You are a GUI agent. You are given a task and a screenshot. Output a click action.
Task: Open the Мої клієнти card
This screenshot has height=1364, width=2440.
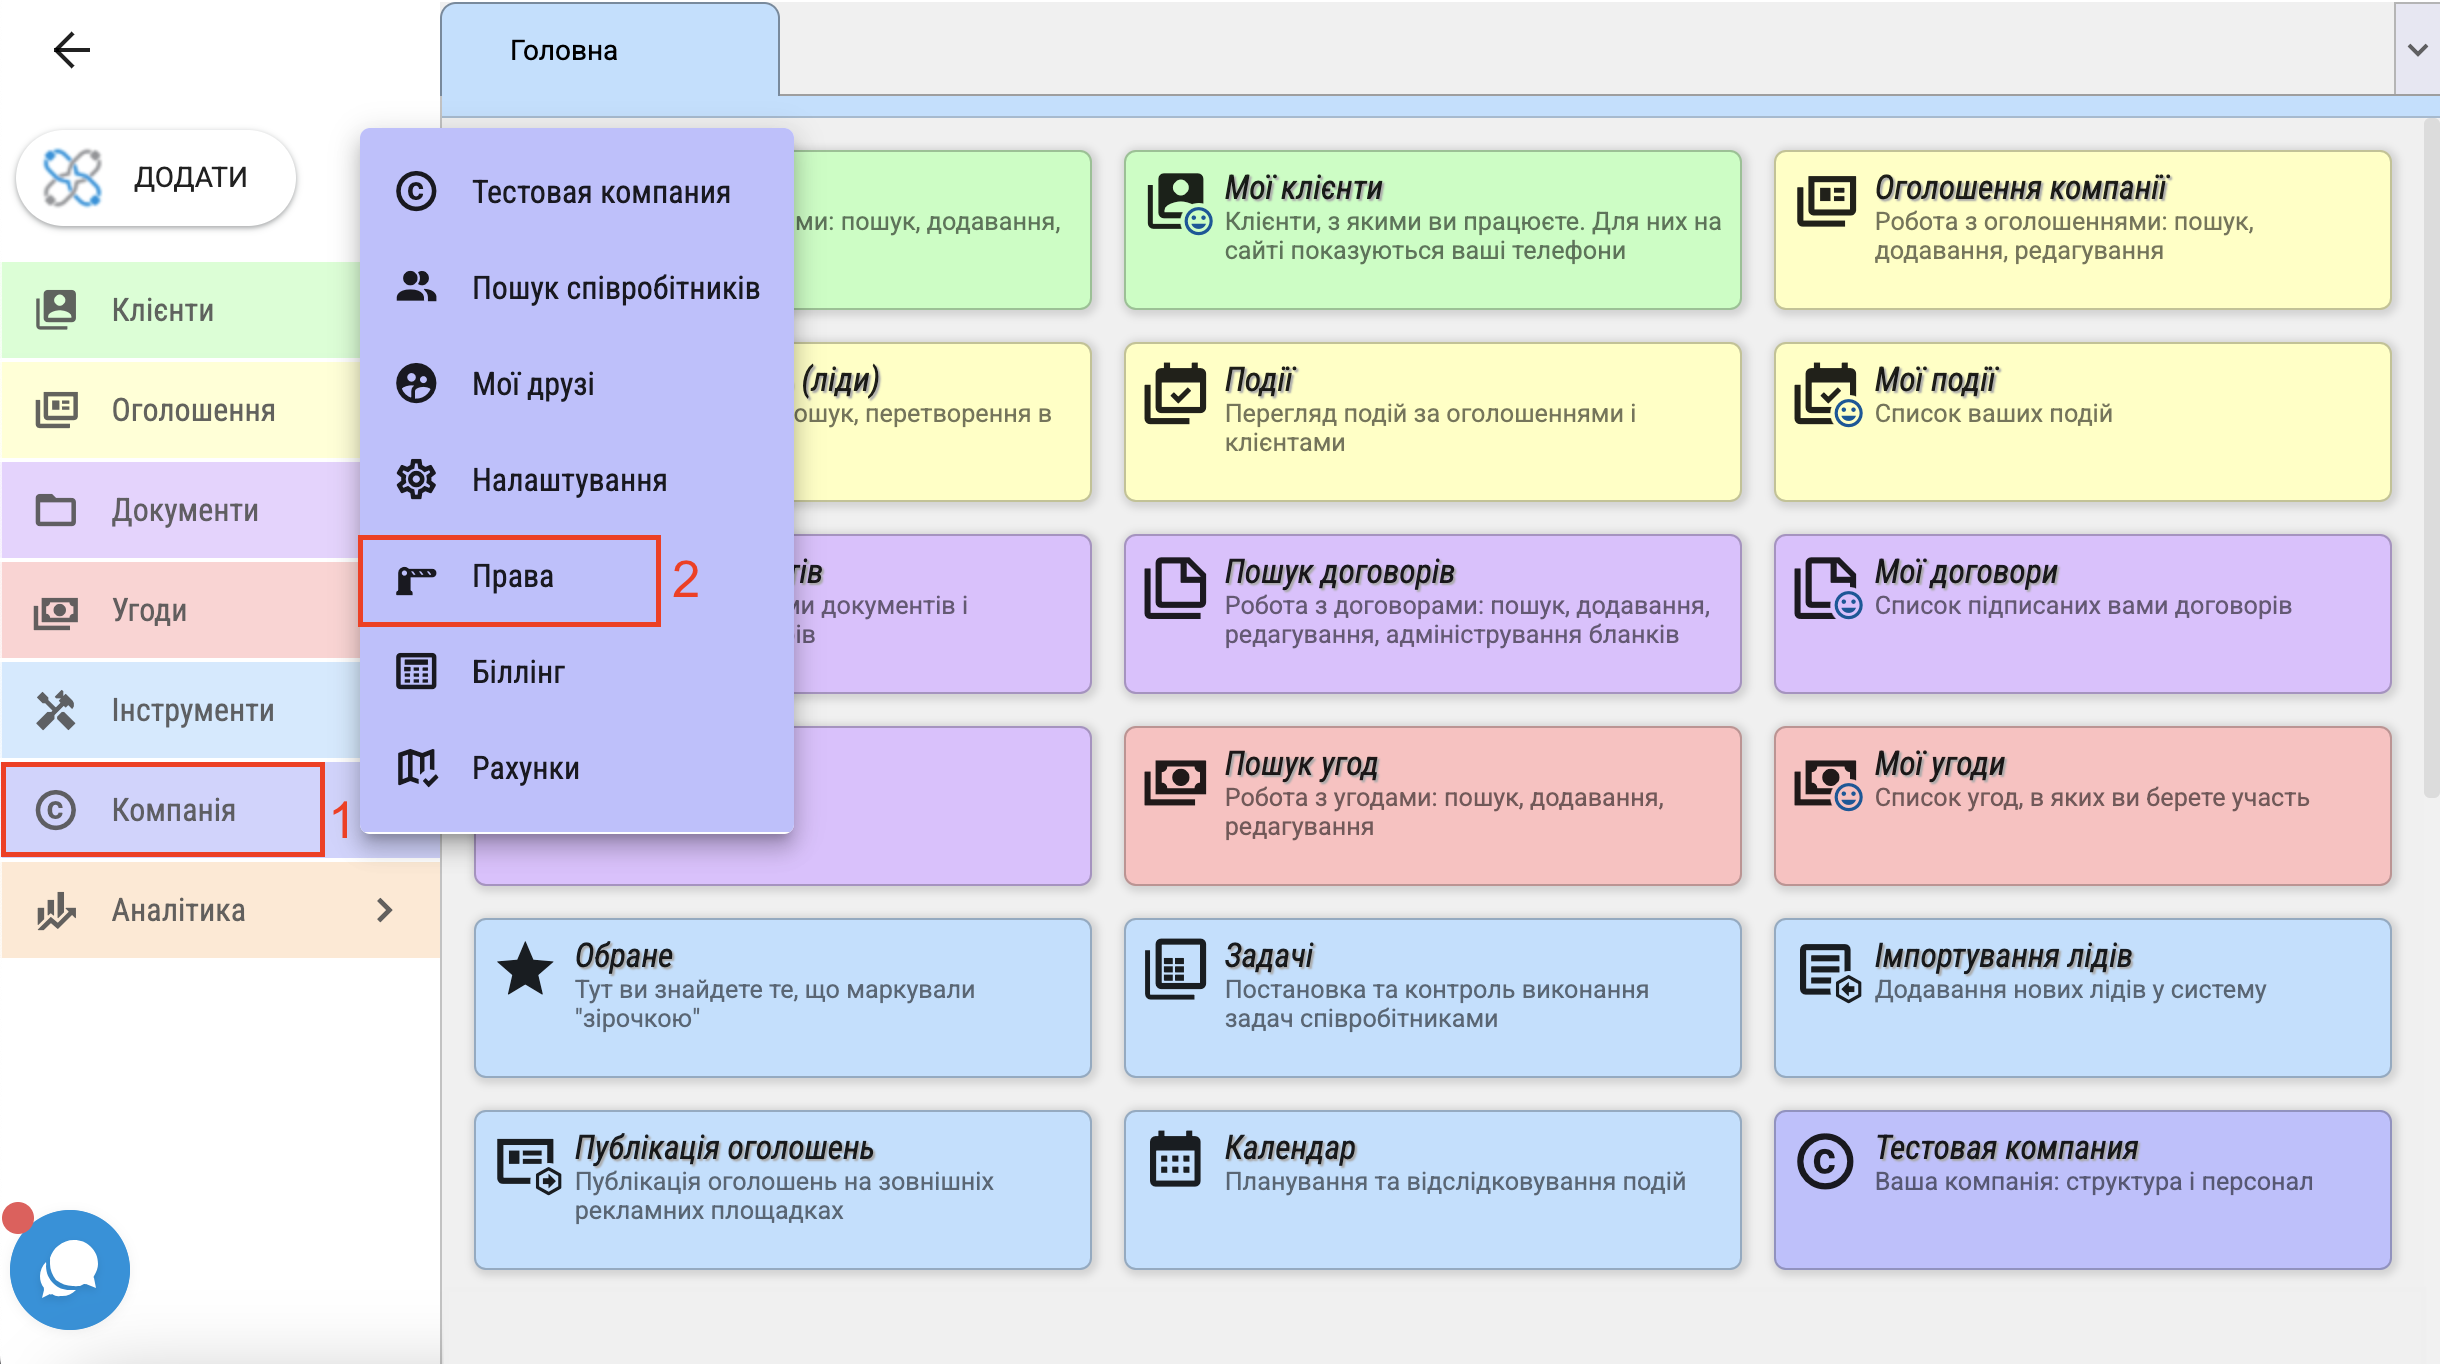tap(1433, 230)
